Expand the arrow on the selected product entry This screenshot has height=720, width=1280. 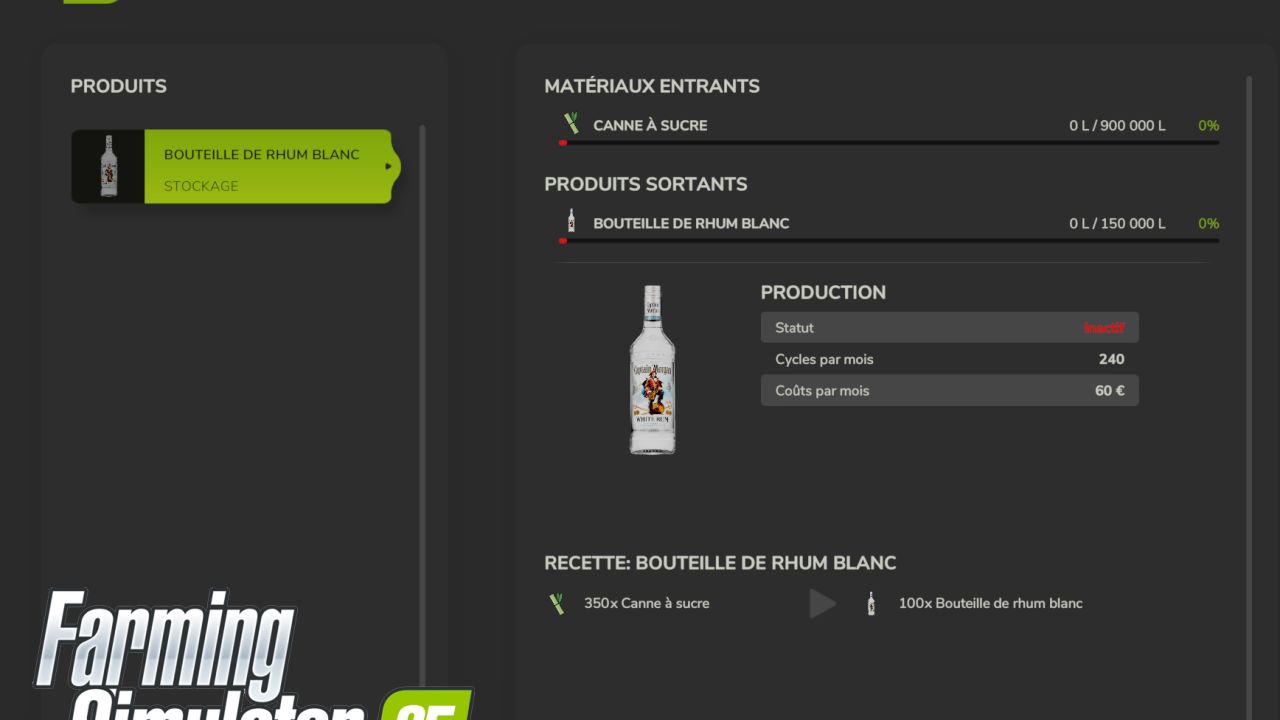click(x=389, y=166)
